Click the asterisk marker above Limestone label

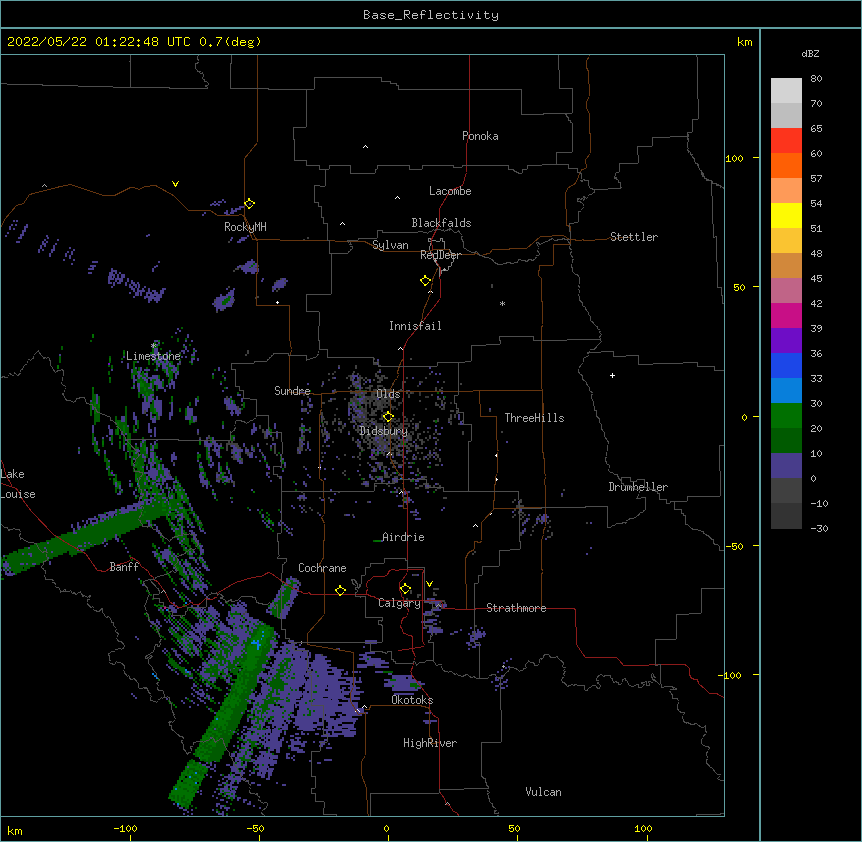[154, 345]
